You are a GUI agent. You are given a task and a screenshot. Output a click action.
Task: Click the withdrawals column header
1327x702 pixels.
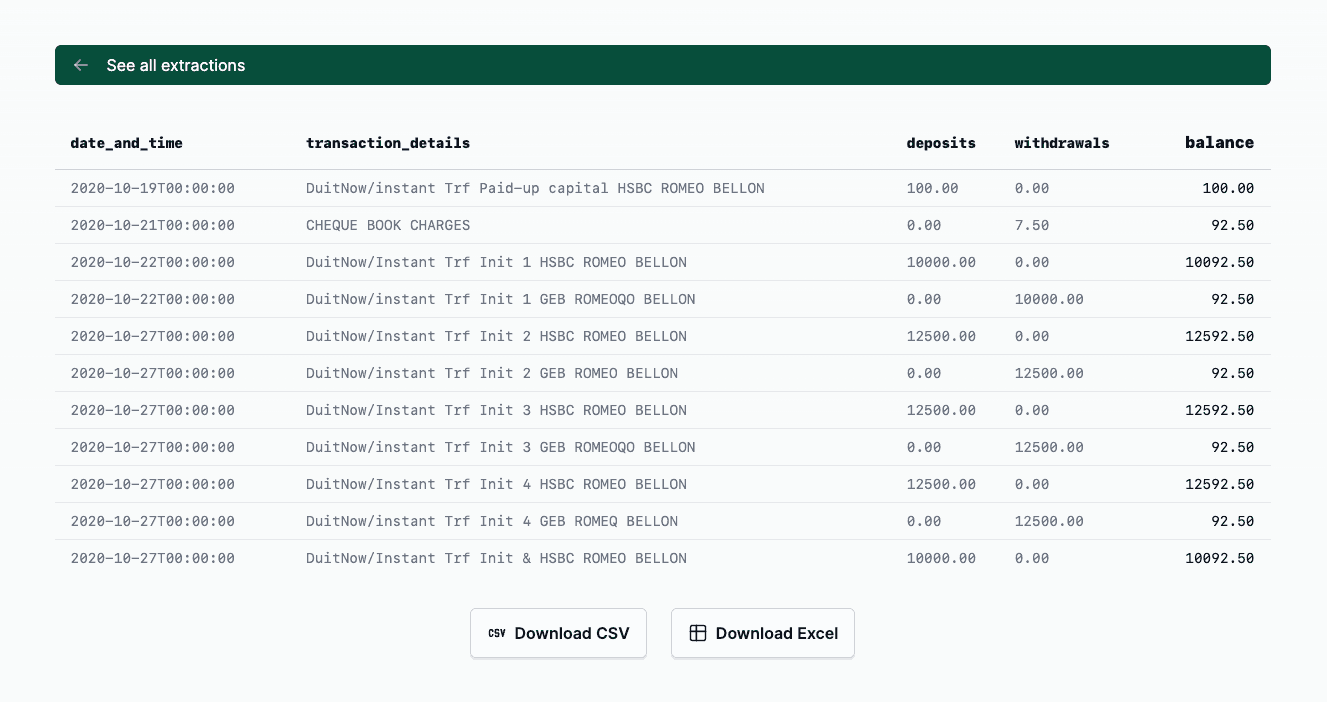1061,143
